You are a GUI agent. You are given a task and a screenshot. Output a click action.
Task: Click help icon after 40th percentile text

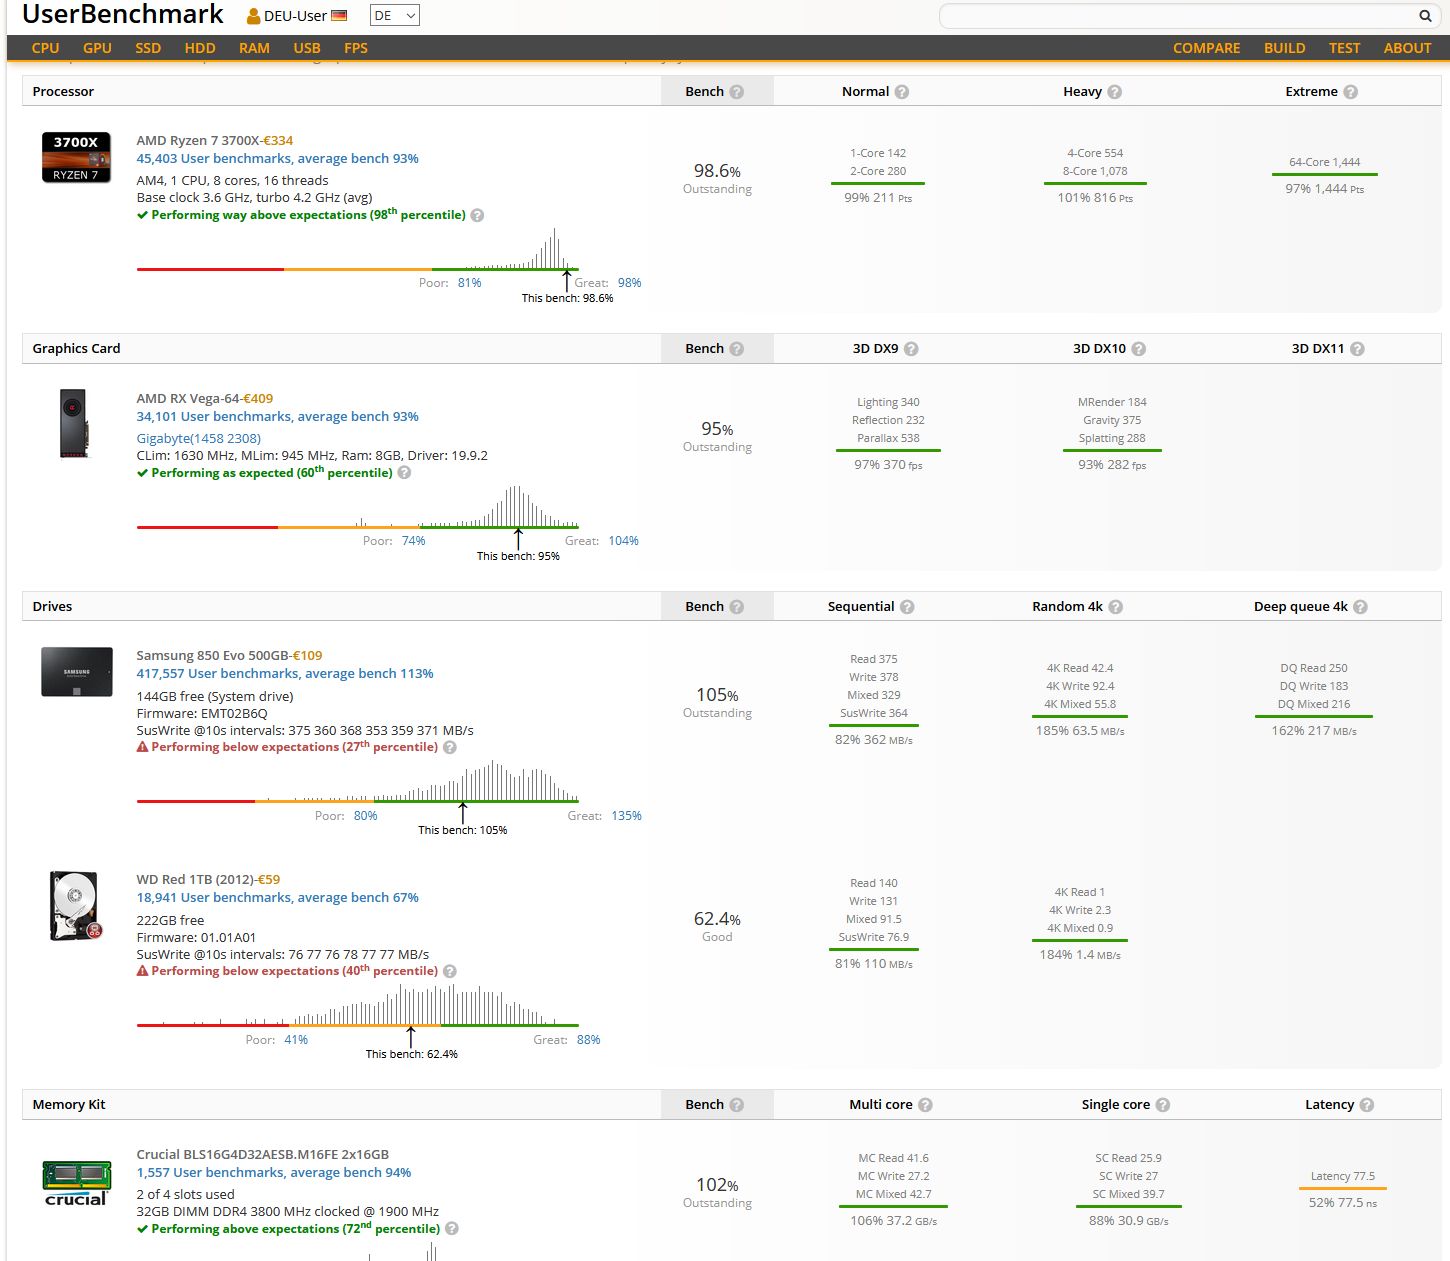[x=450, y=971]
